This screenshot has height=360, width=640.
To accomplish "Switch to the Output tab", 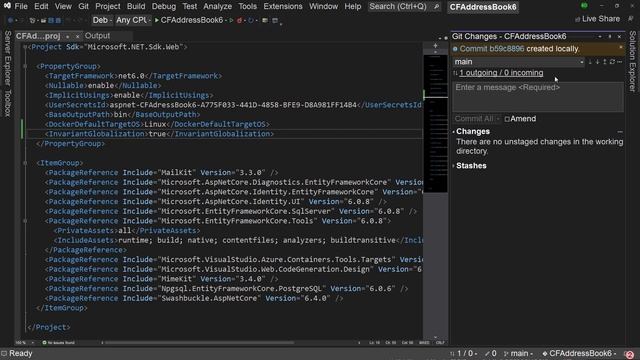I will [97, 36].
